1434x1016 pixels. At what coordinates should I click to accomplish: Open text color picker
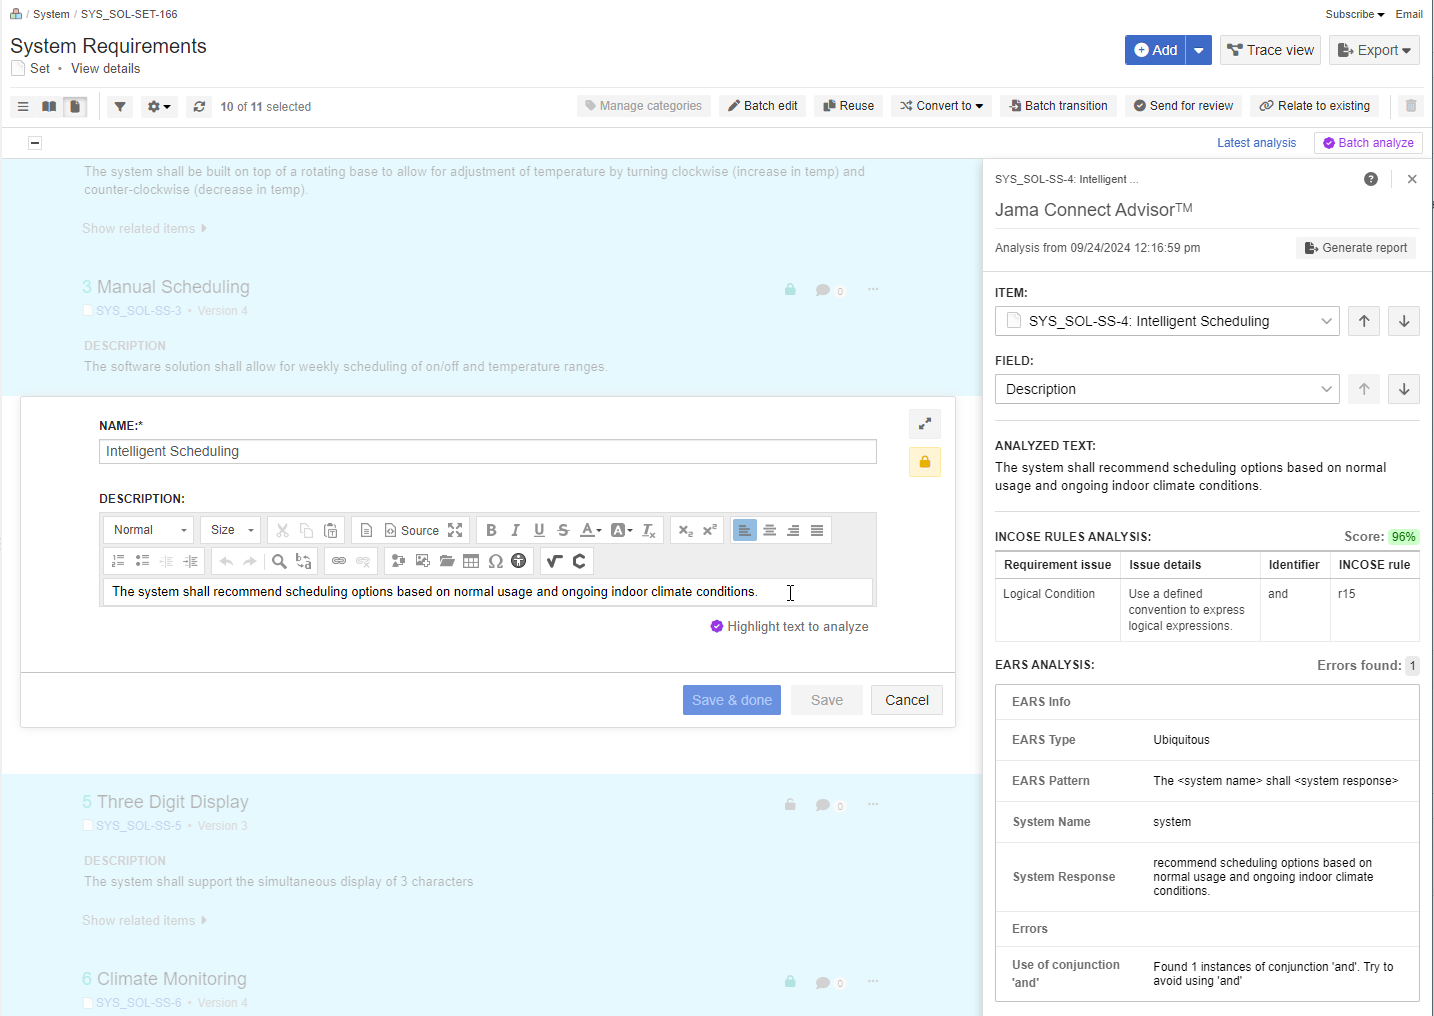(591, 530)
